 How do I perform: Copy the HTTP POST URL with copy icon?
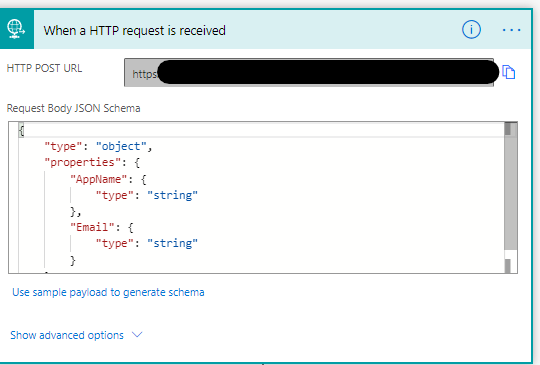coord(509,72)
